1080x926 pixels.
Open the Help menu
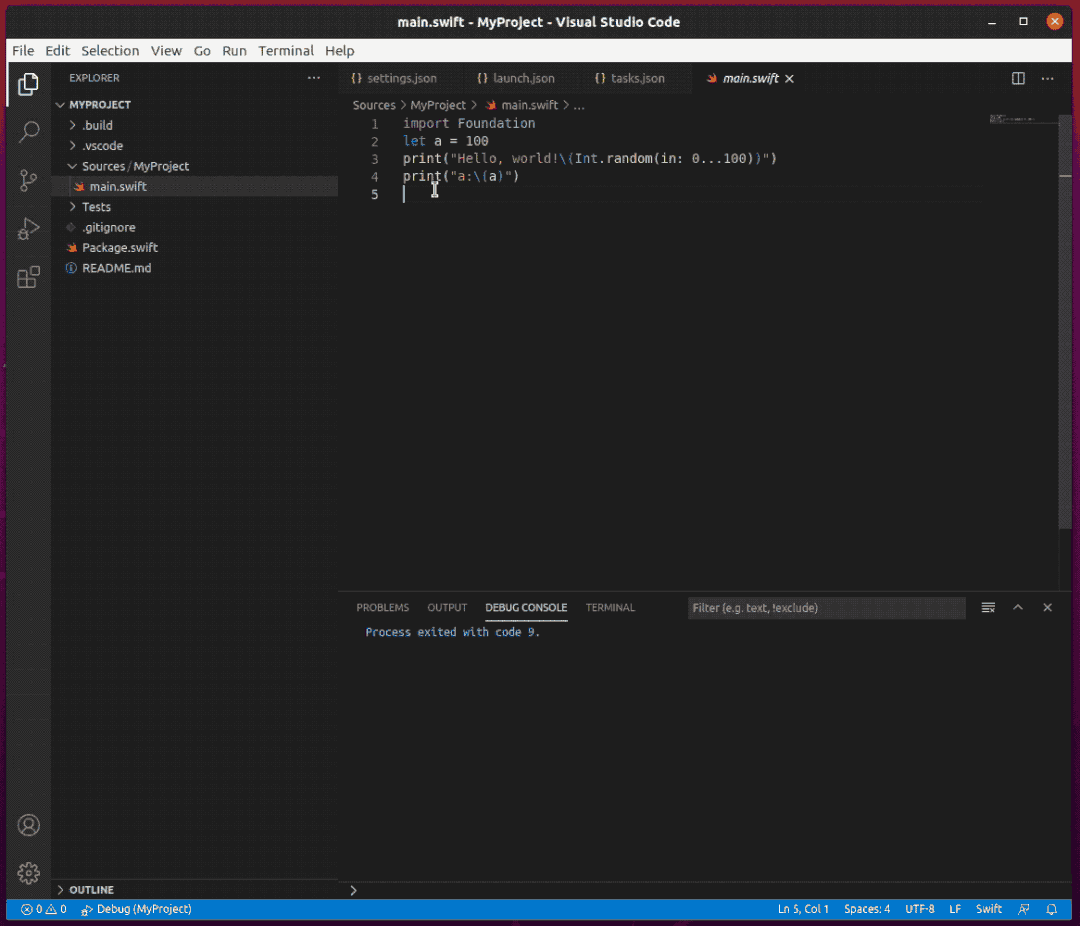coord(340,50)
